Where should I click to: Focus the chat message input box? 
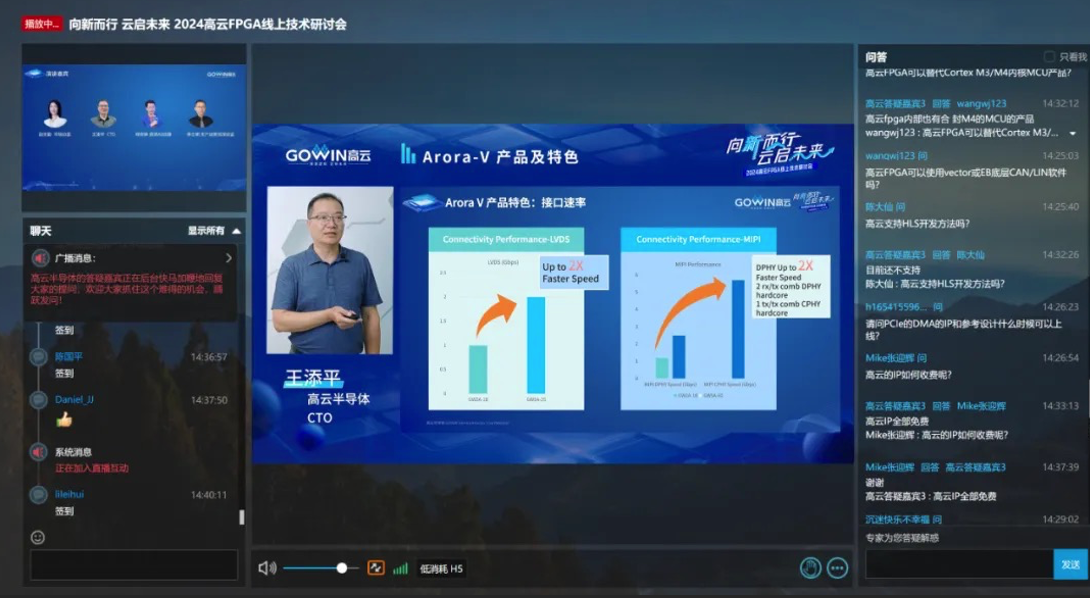coord(133,565)
